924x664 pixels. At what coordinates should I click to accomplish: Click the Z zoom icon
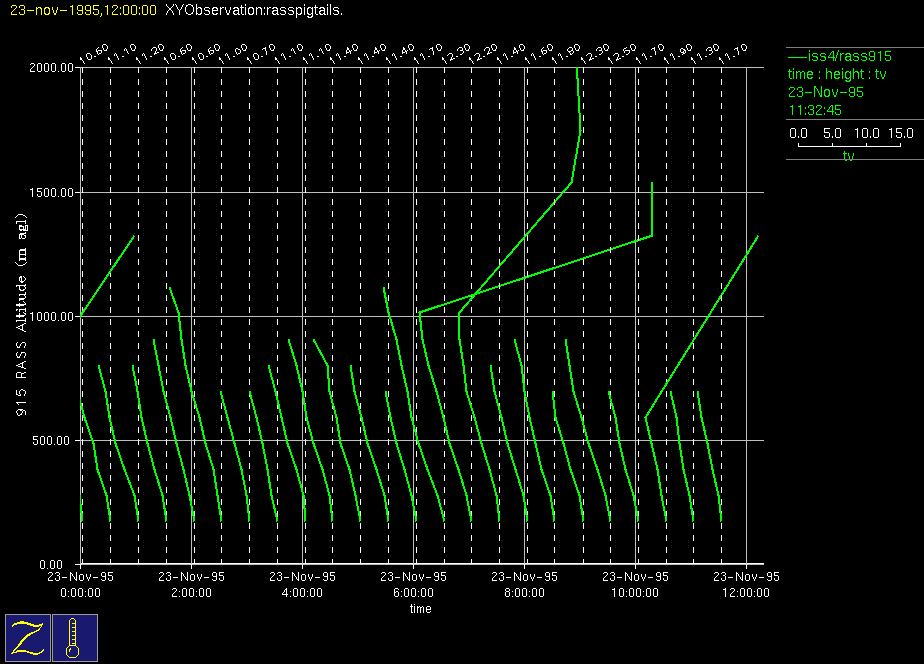click(27, 637)
